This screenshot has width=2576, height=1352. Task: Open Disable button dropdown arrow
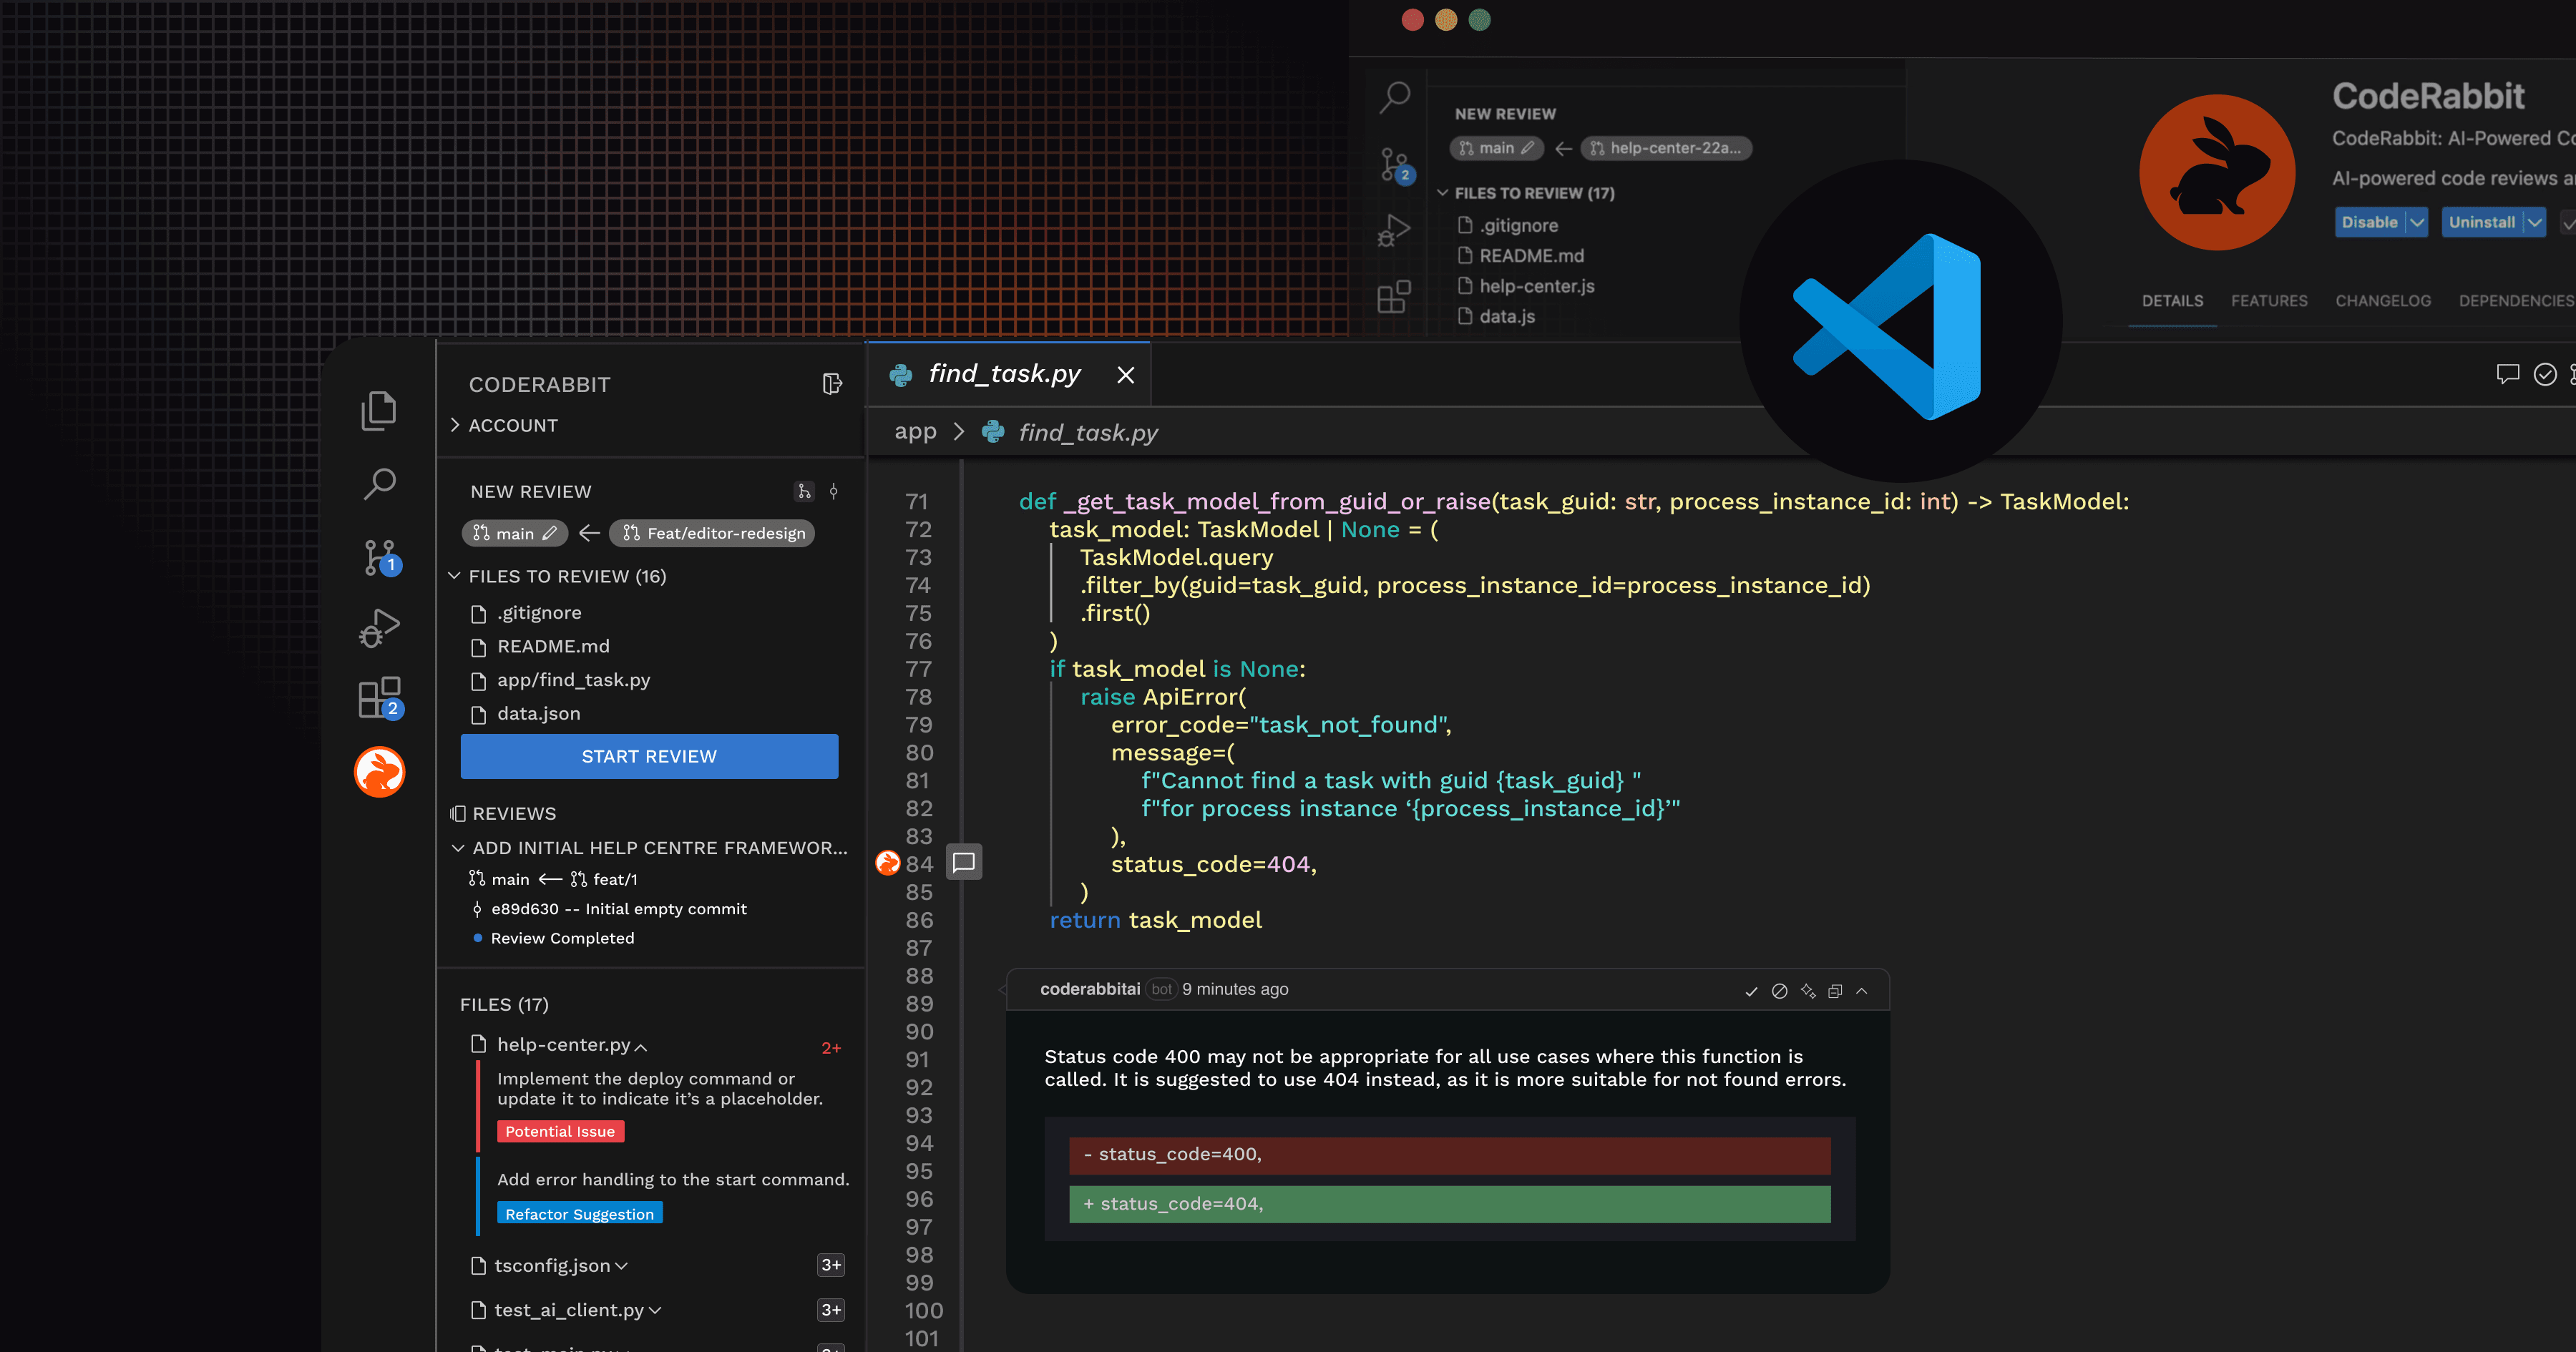coord(2417,222)
